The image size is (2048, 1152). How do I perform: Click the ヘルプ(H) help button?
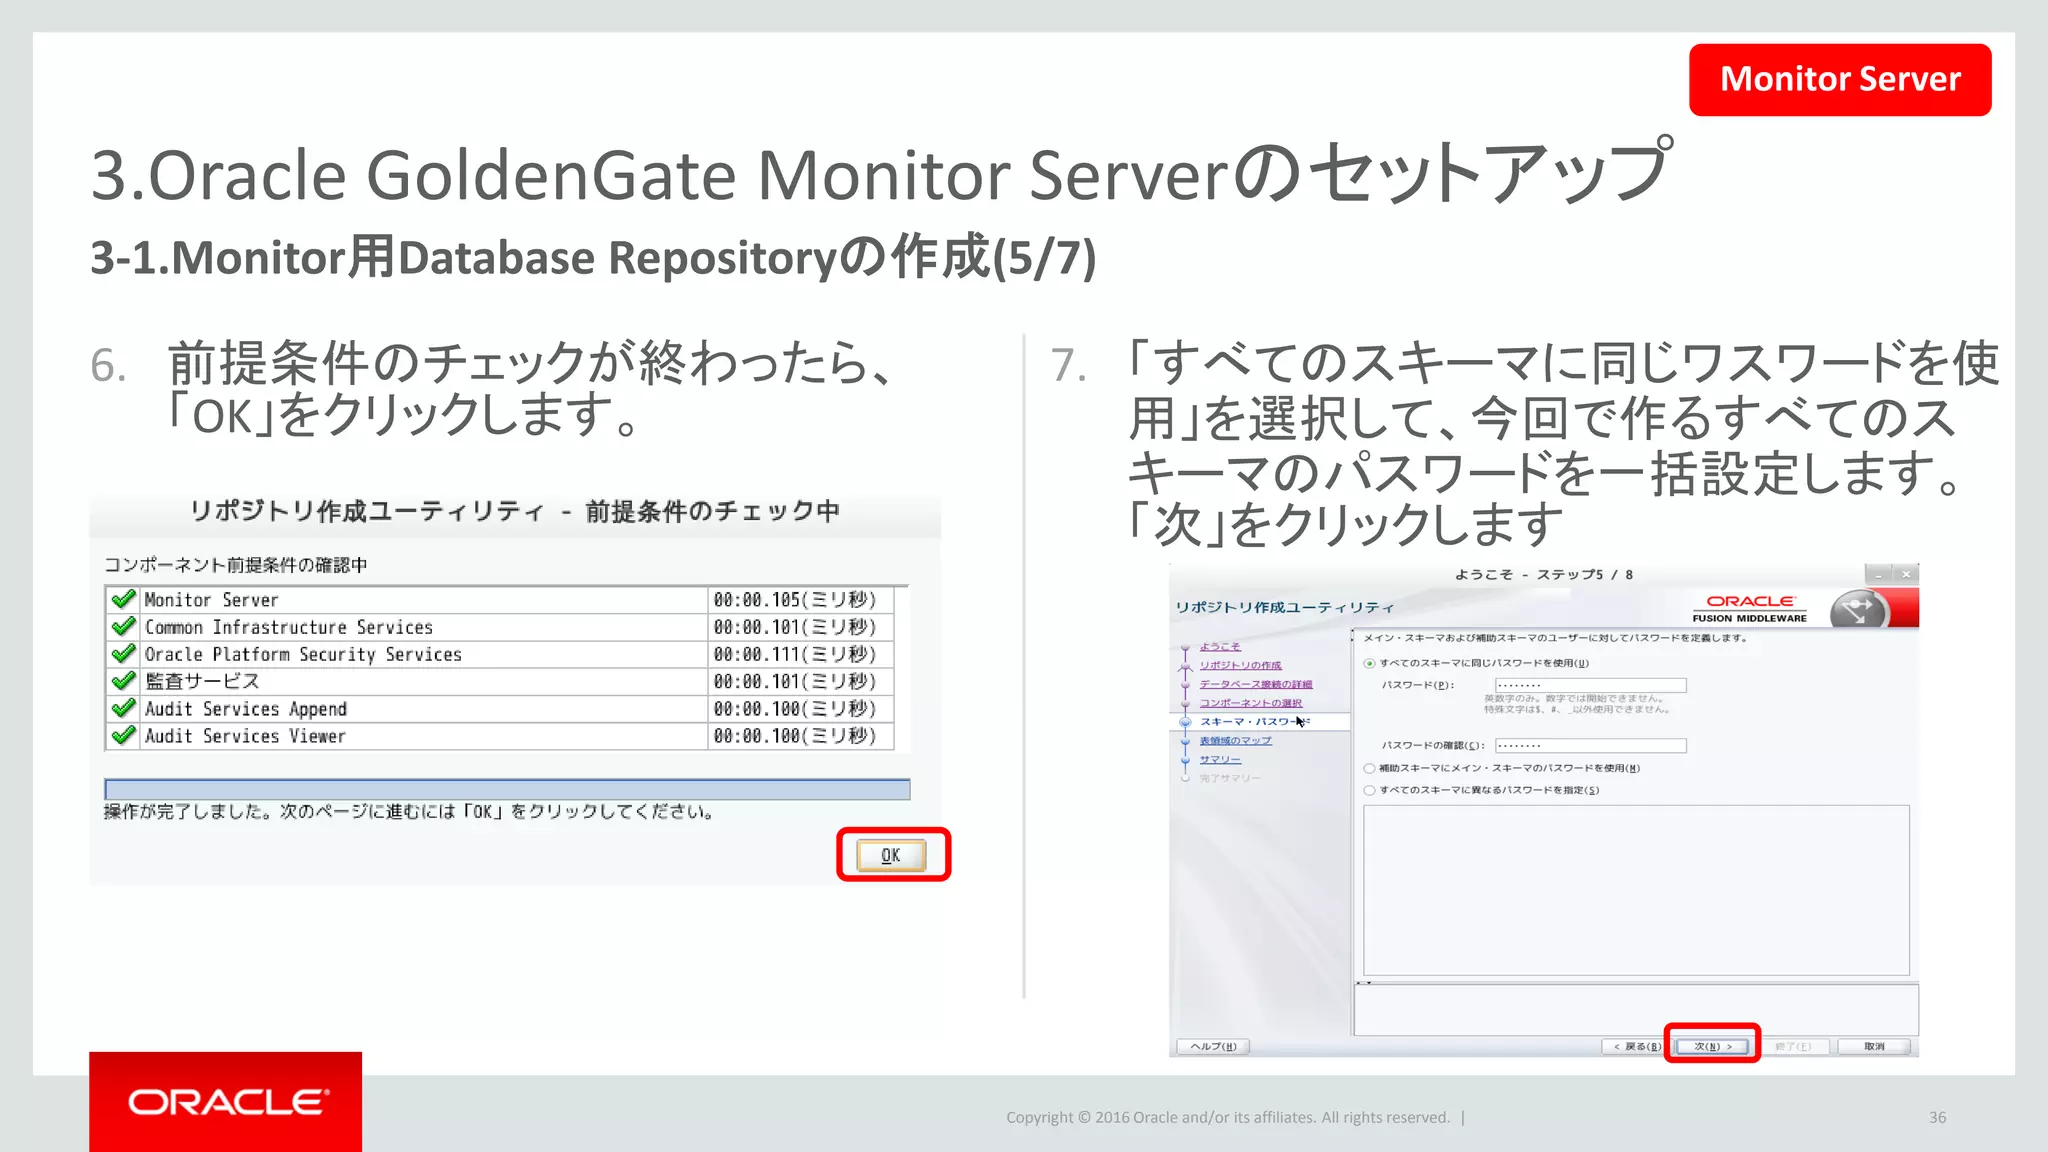1213,1046
